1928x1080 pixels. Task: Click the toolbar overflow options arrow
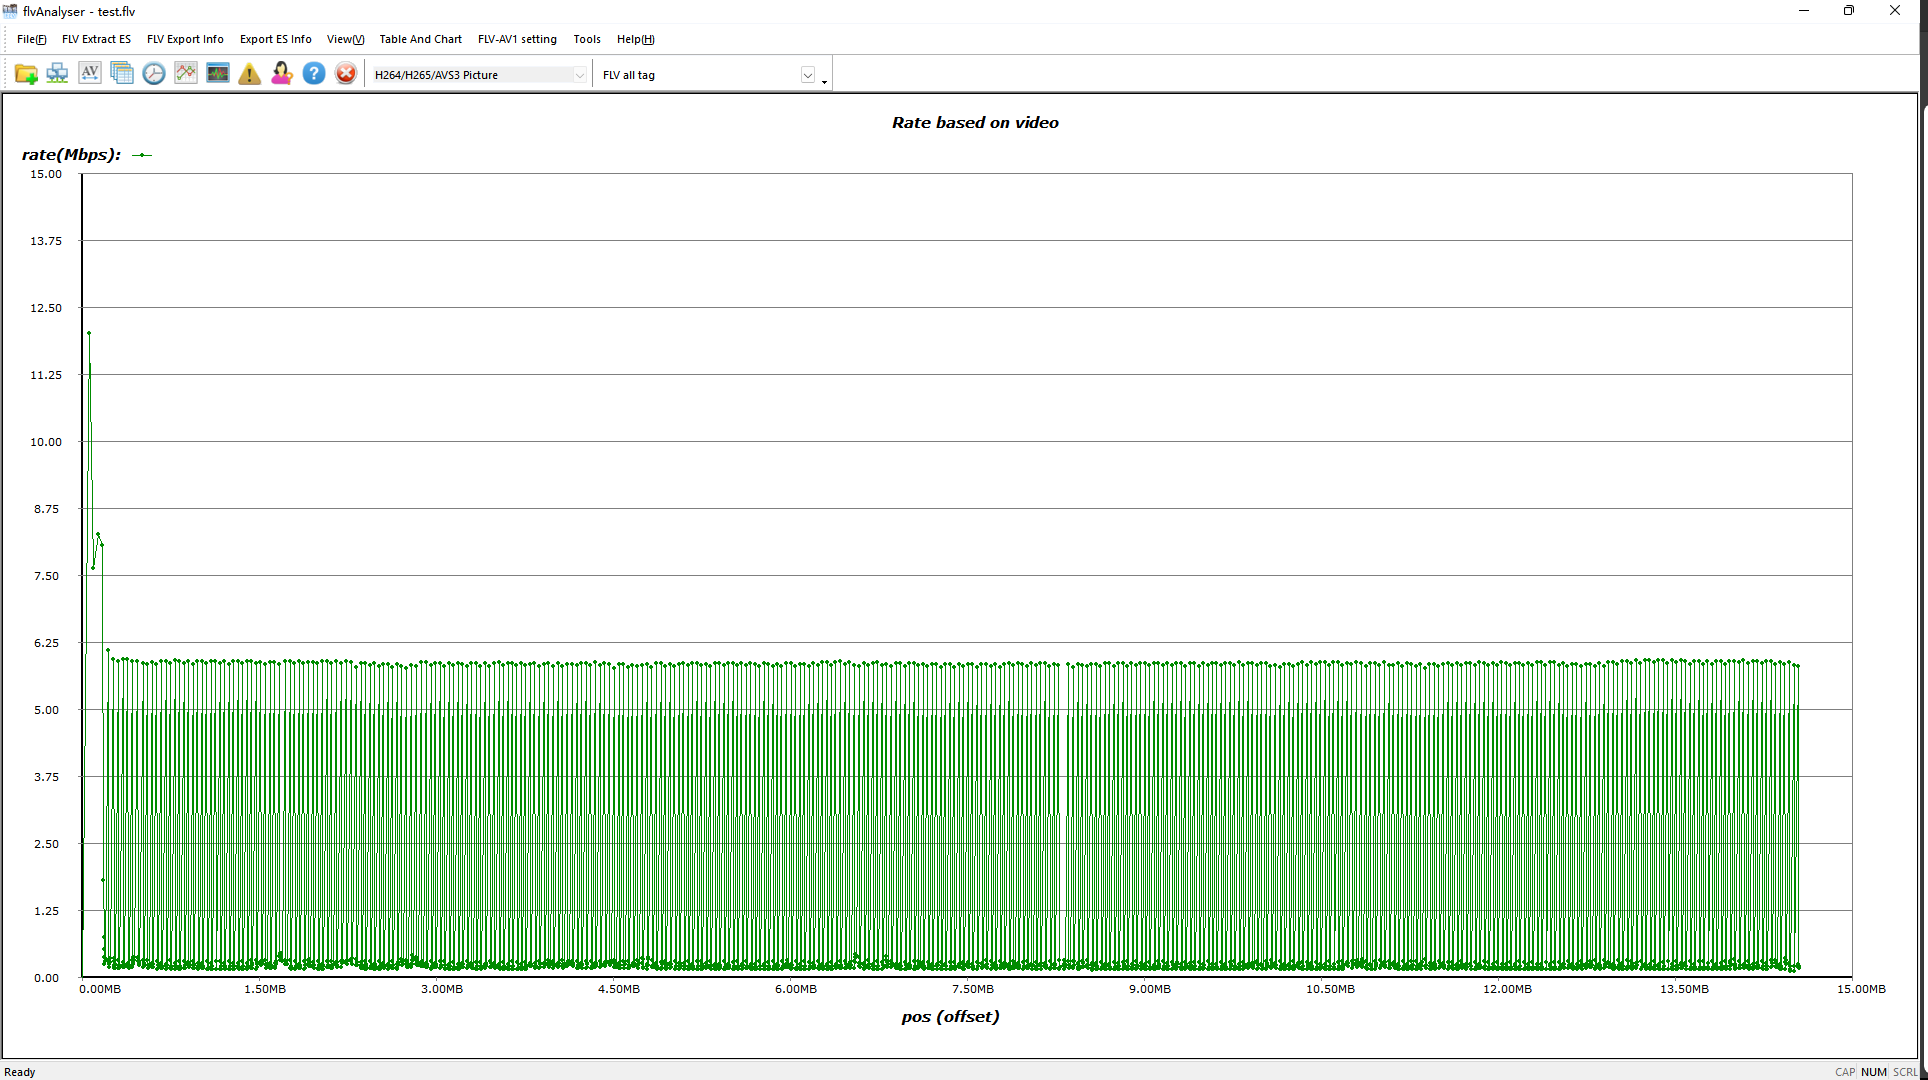click(x=825, y=81)
